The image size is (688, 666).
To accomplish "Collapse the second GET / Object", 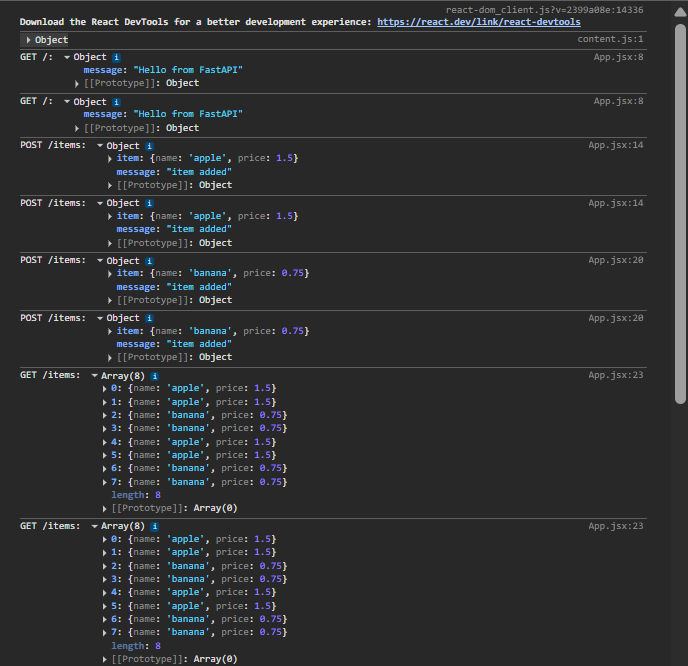I will click(67, 101).
